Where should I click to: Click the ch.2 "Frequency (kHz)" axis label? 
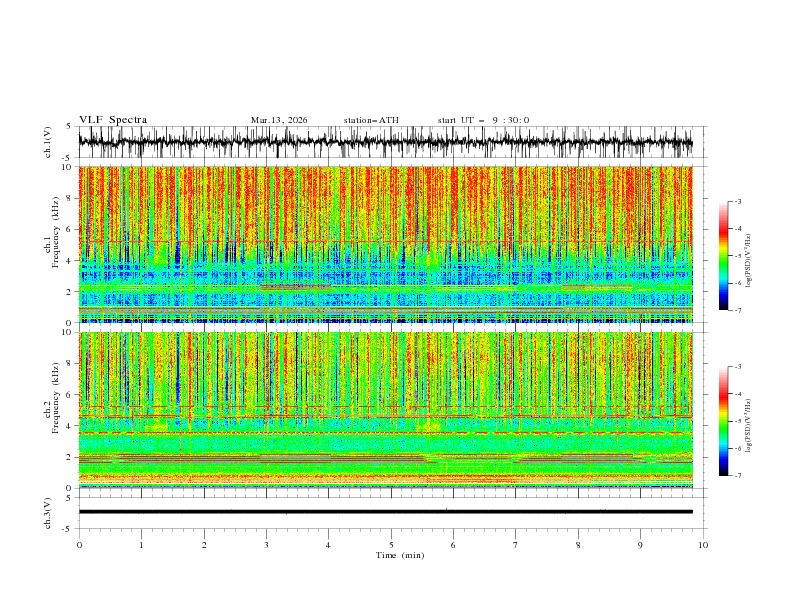56,398
